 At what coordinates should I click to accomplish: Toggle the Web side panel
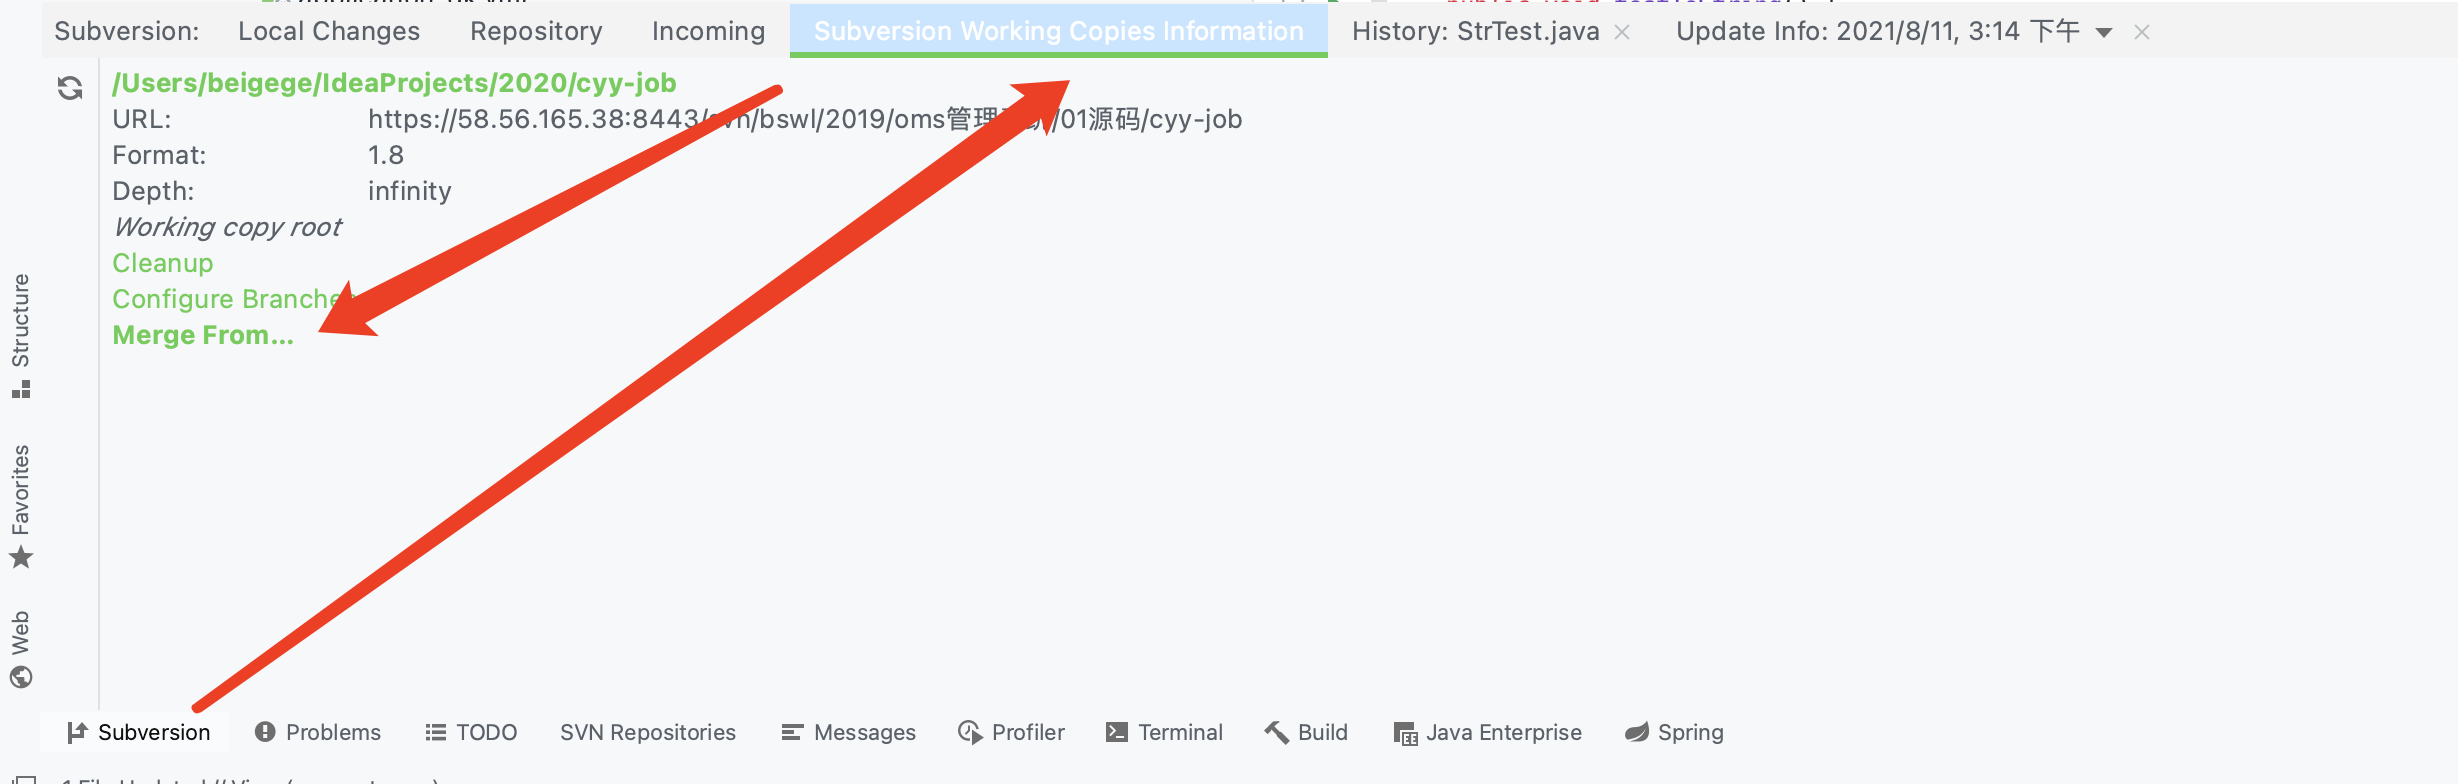[21, 648]
